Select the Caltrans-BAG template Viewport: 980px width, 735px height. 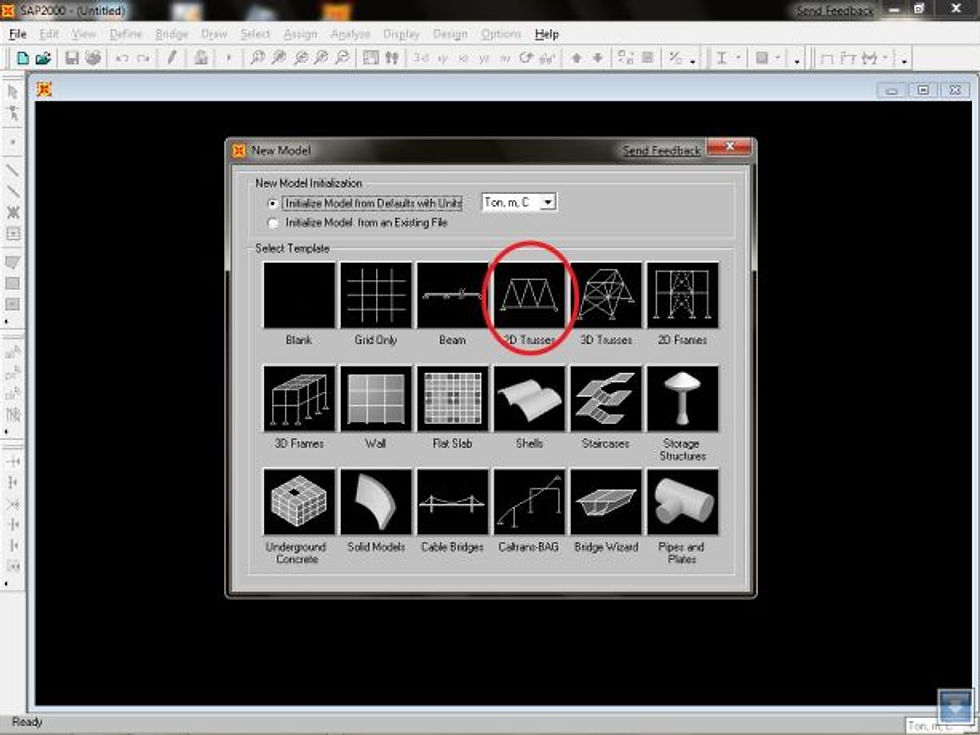click(x=529, y=502)
